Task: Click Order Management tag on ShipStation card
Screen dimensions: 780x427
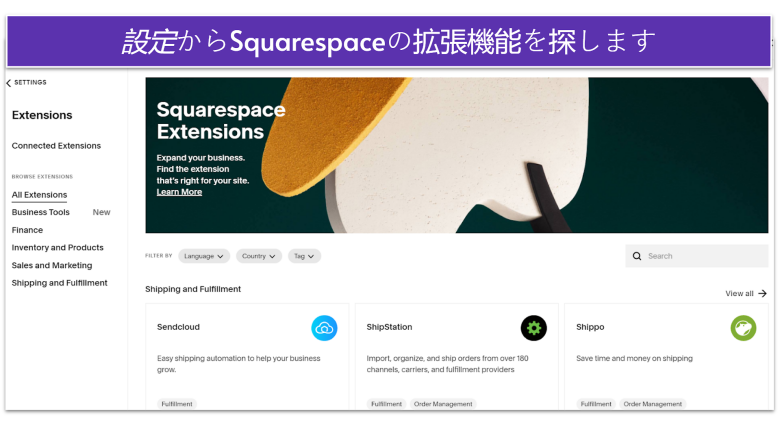Action: pyautogui.click(x=443, y=404)
